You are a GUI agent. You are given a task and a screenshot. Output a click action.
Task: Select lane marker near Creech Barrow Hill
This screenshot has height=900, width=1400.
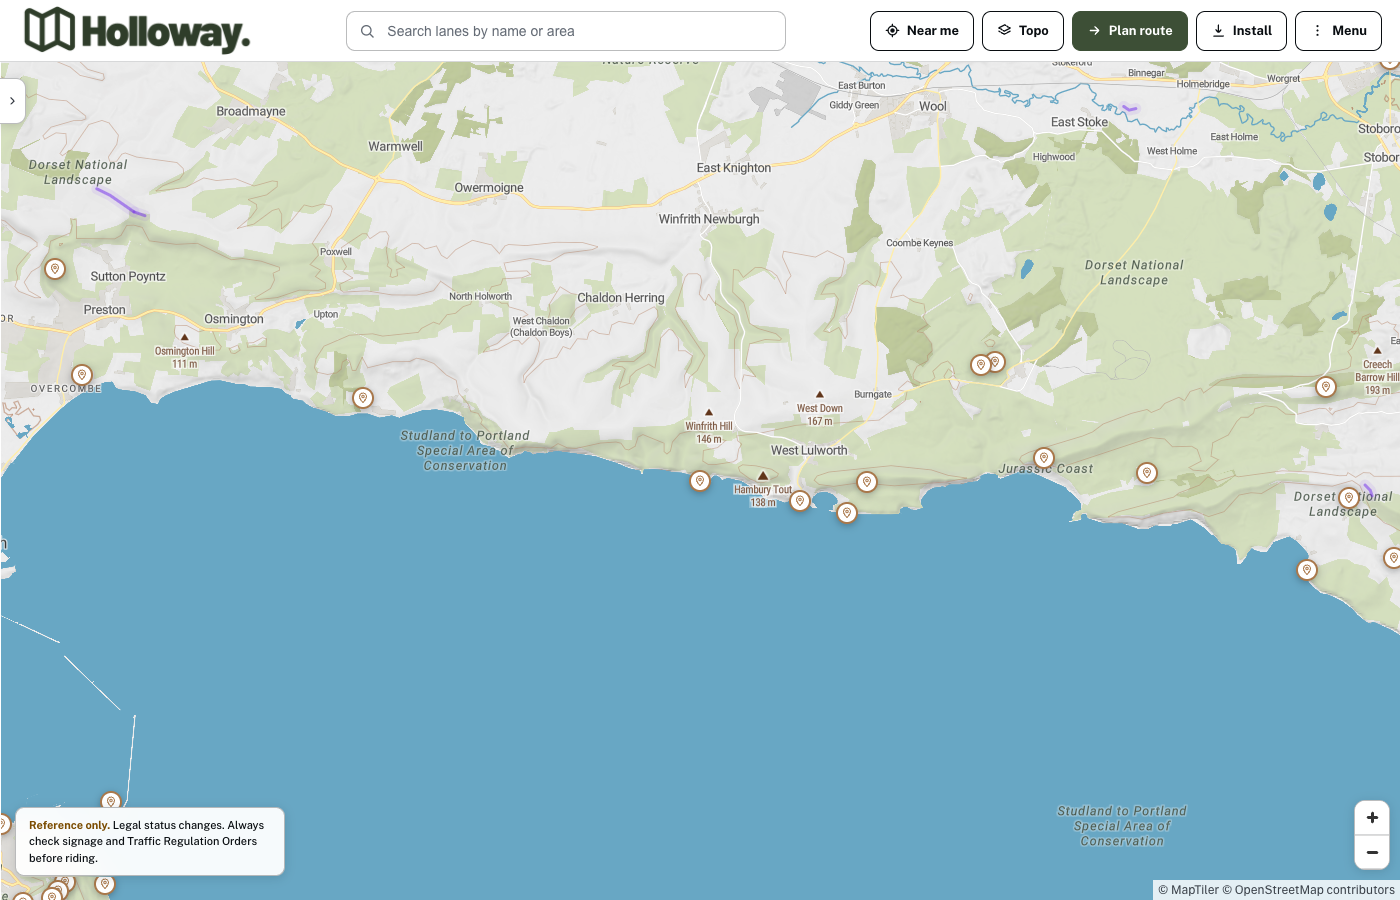pyautogui.click(x=1326, y=387)
